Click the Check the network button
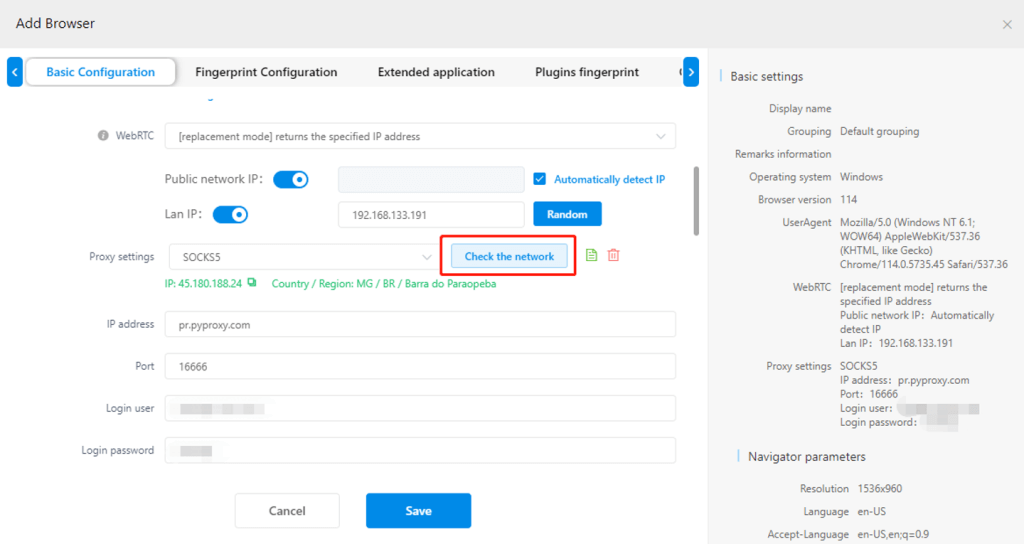Image resolution: width=1024 pixels, height=544 pixels. 509,256
